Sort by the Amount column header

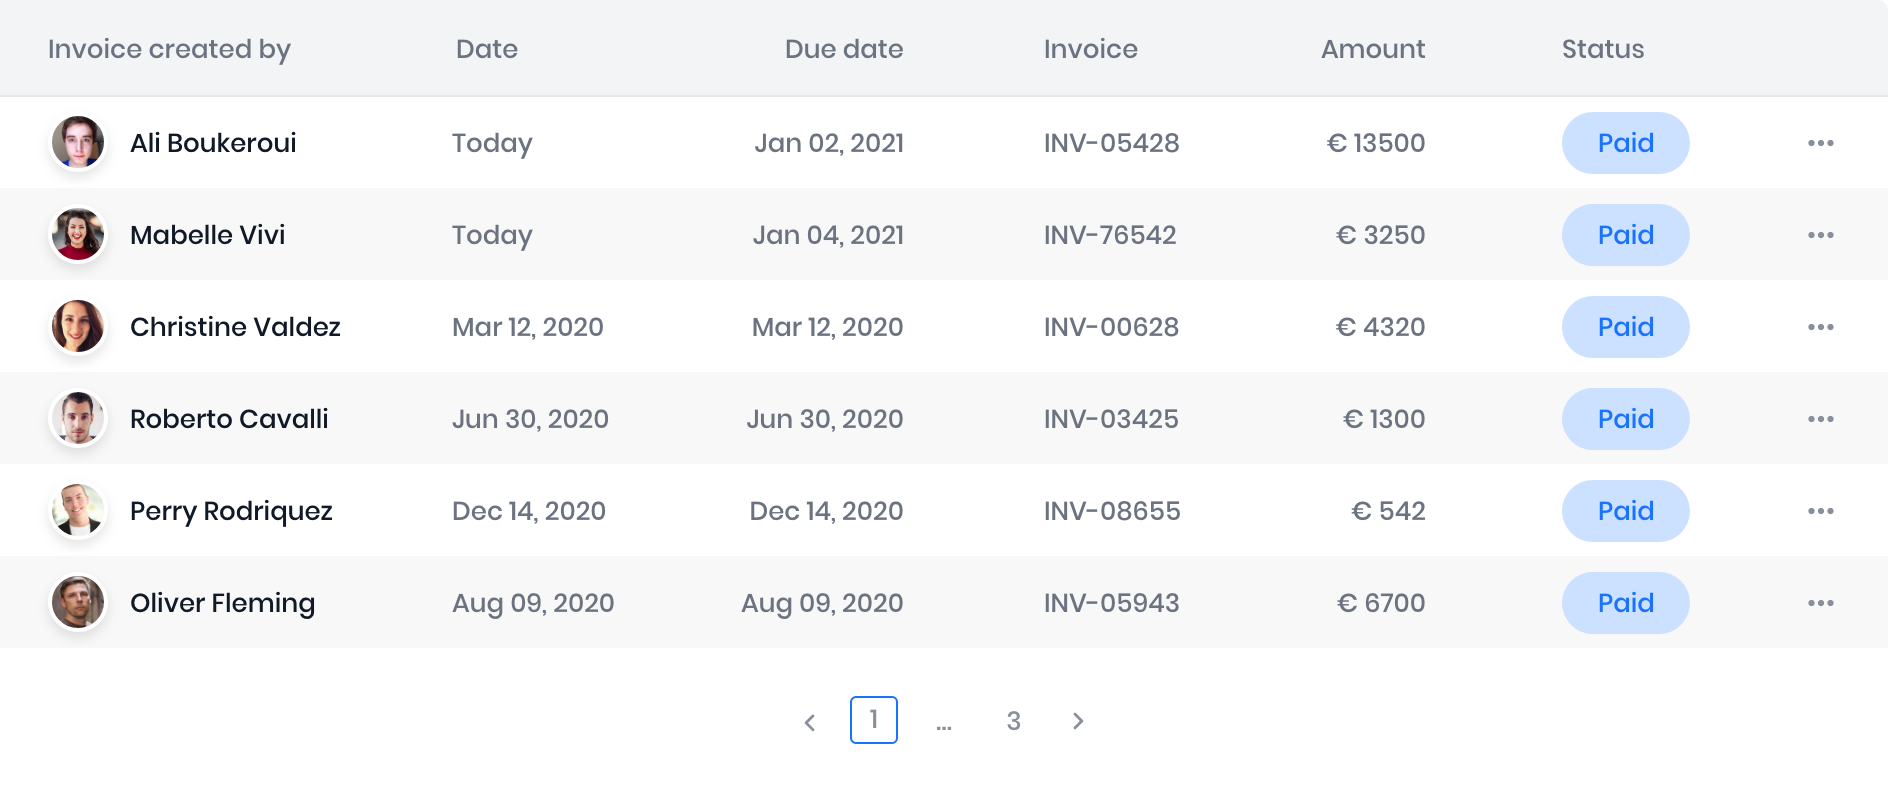(x=1372, y=49)
